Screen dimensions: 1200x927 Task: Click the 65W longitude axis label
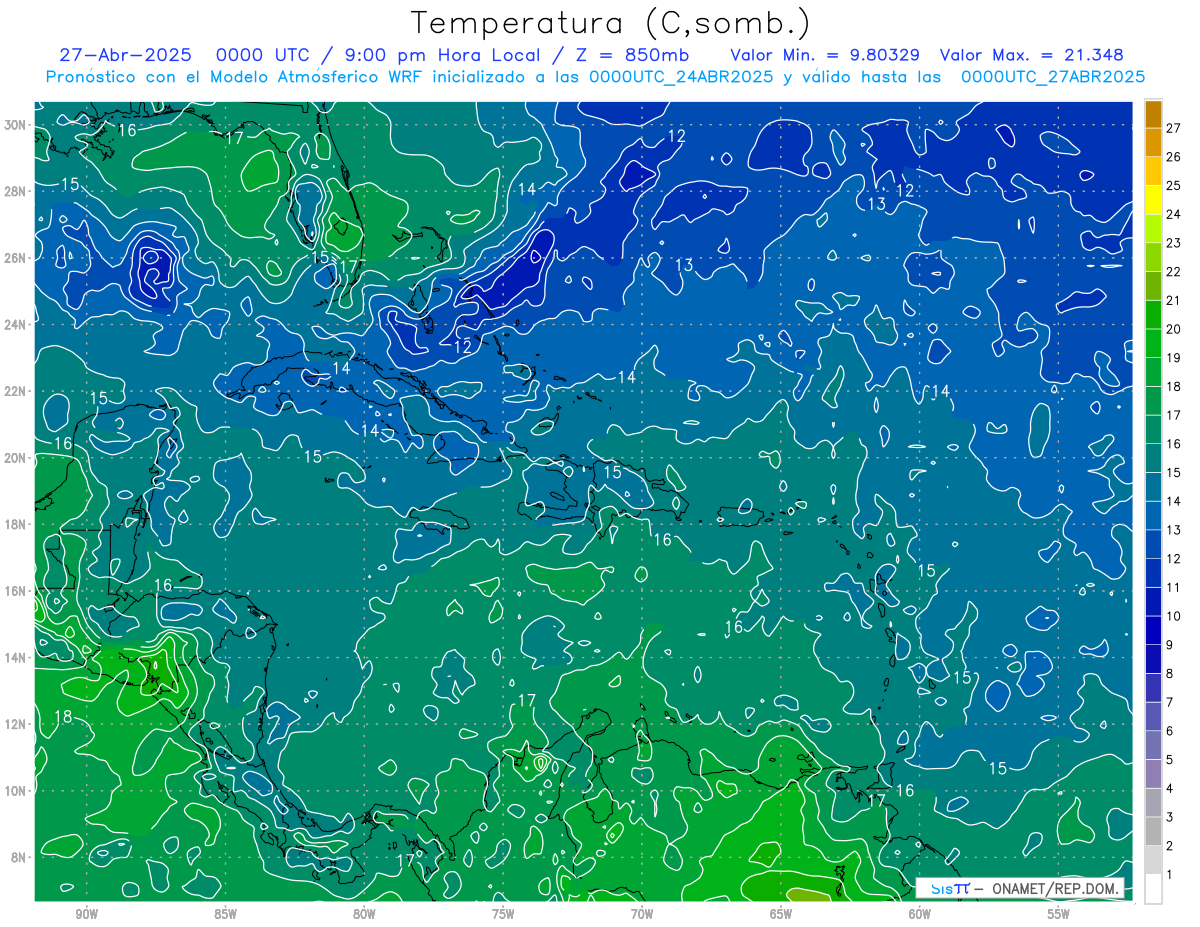(781, 914)
